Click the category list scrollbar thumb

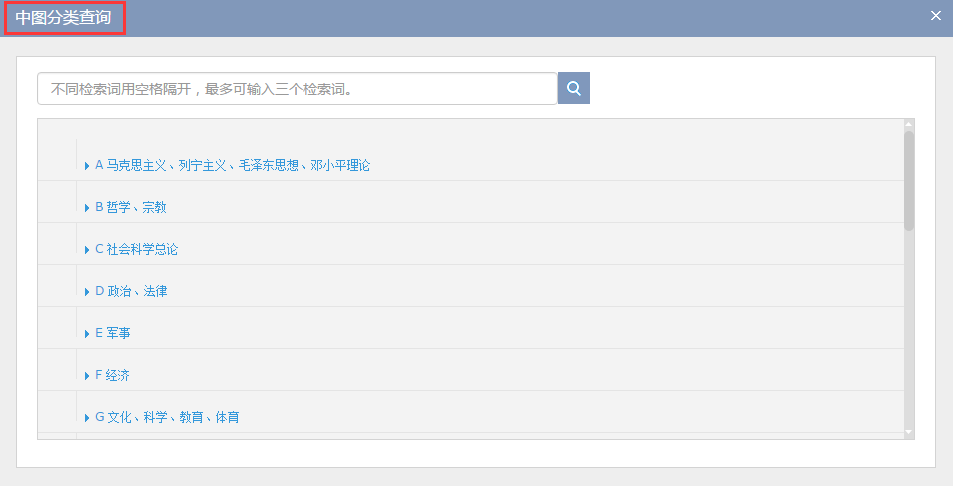pos(908,180)
